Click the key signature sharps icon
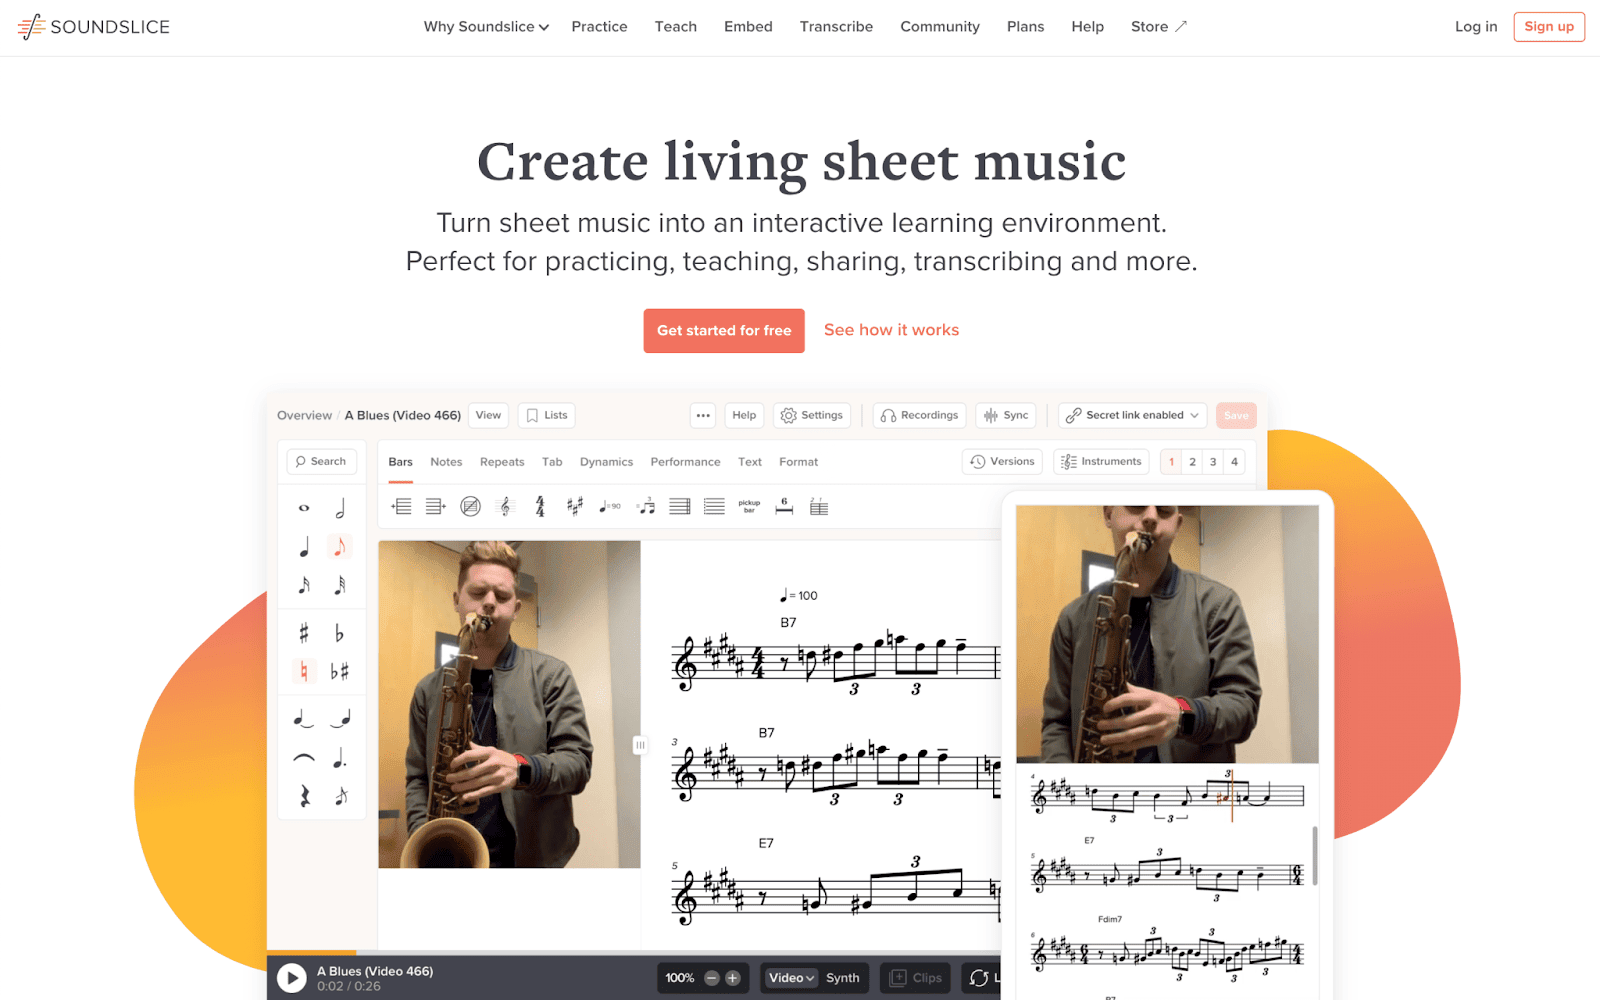The height and width of the screenshot is (1000, 1600). pyautogui.click(x=574, y=507)
